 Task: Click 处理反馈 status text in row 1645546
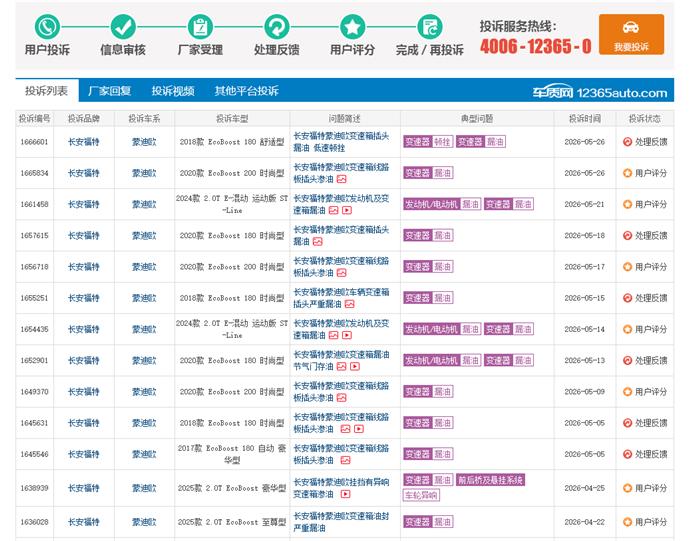click(651, 454)
